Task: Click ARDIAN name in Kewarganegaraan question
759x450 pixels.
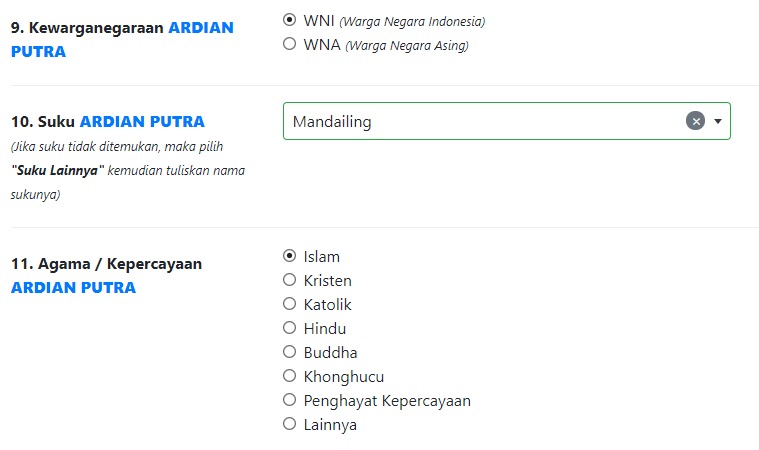Action: click(x=201, y=28)
